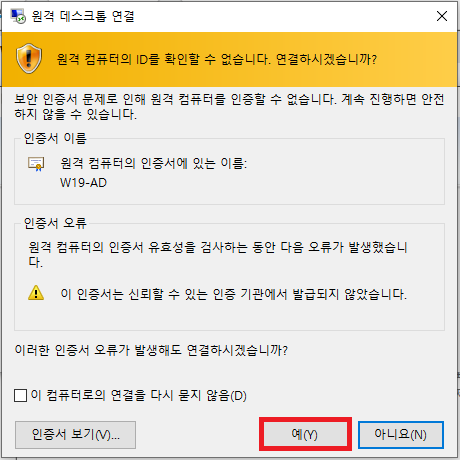Click the '원격 컴퓨터의 인증서에 있는 이름:' label
The height and width of the screenshot is (460, 460).
(153, 163)
